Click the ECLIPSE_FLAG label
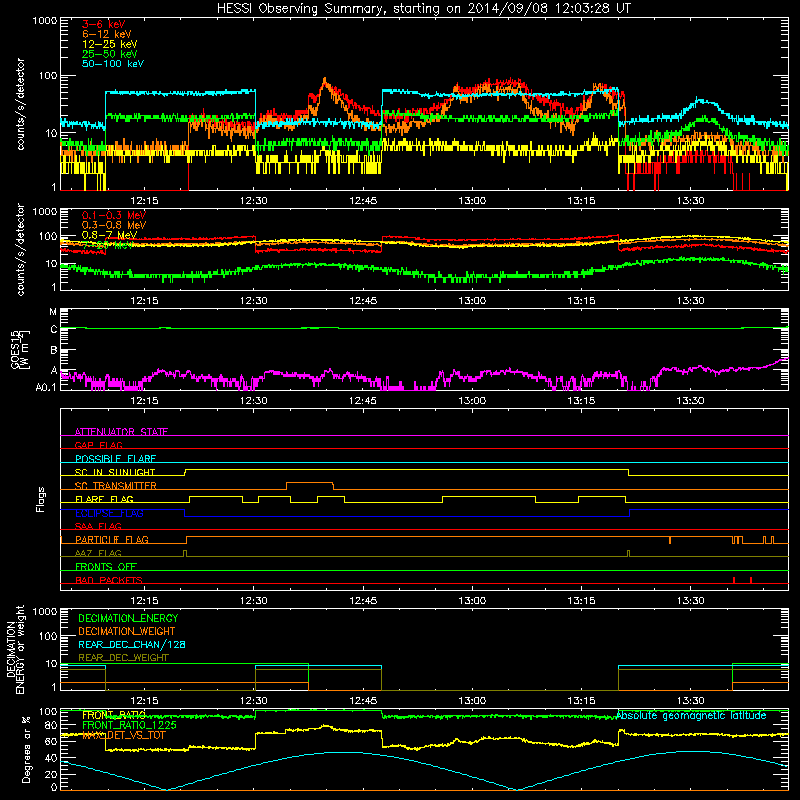The width and height of the screenshot is (800, 800). tap(109, 513)
